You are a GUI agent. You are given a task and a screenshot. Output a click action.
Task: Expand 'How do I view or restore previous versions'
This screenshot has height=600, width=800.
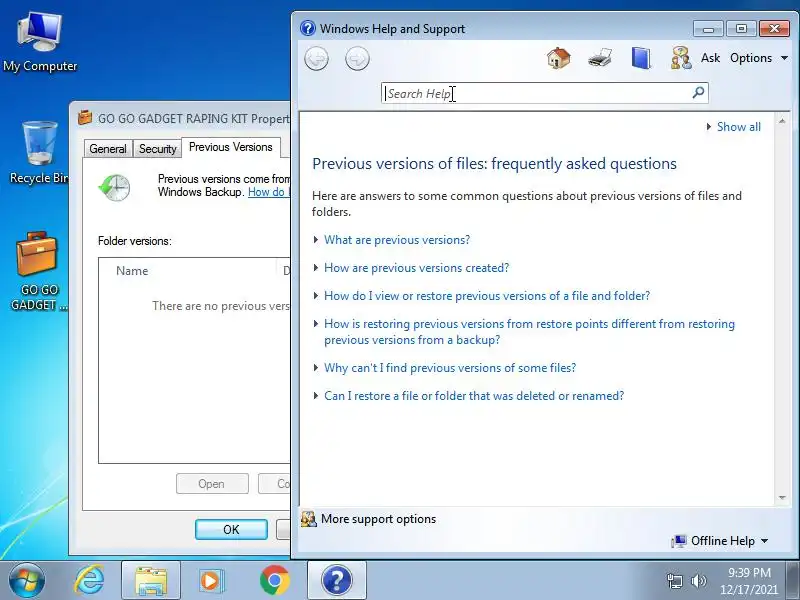point(487,296)
